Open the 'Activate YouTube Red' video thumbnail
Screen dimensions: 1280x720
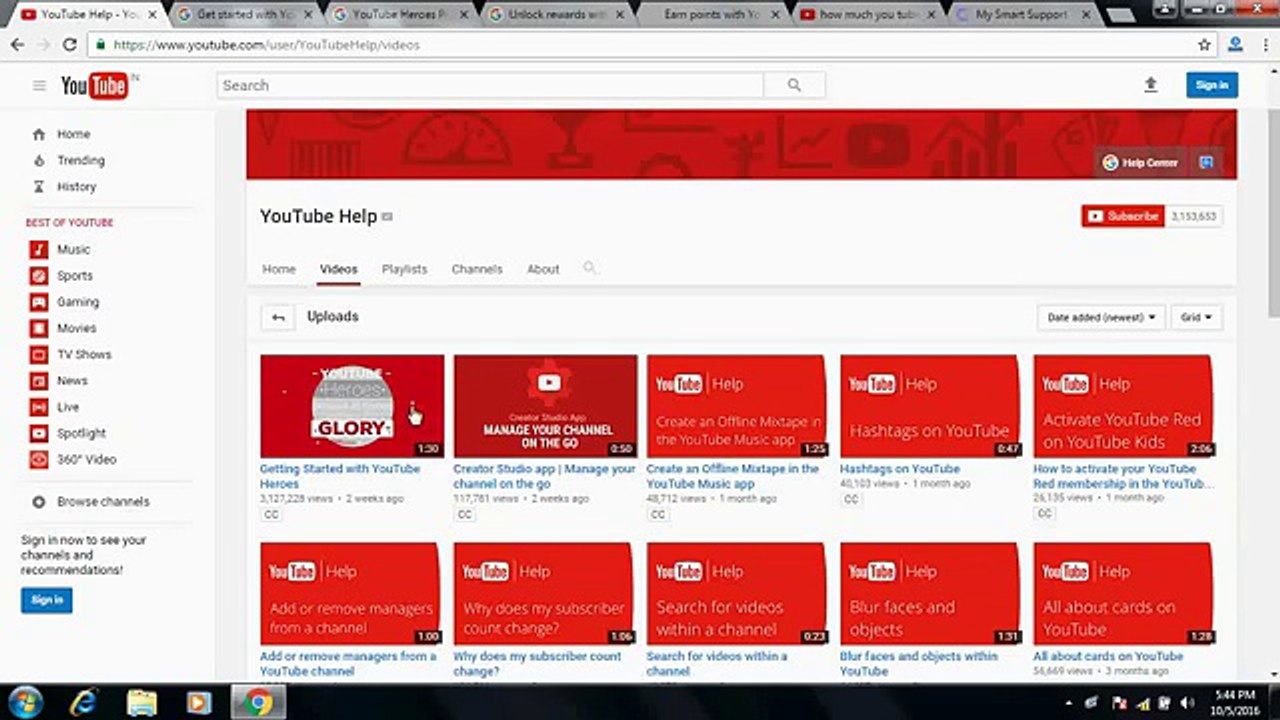1125,406
